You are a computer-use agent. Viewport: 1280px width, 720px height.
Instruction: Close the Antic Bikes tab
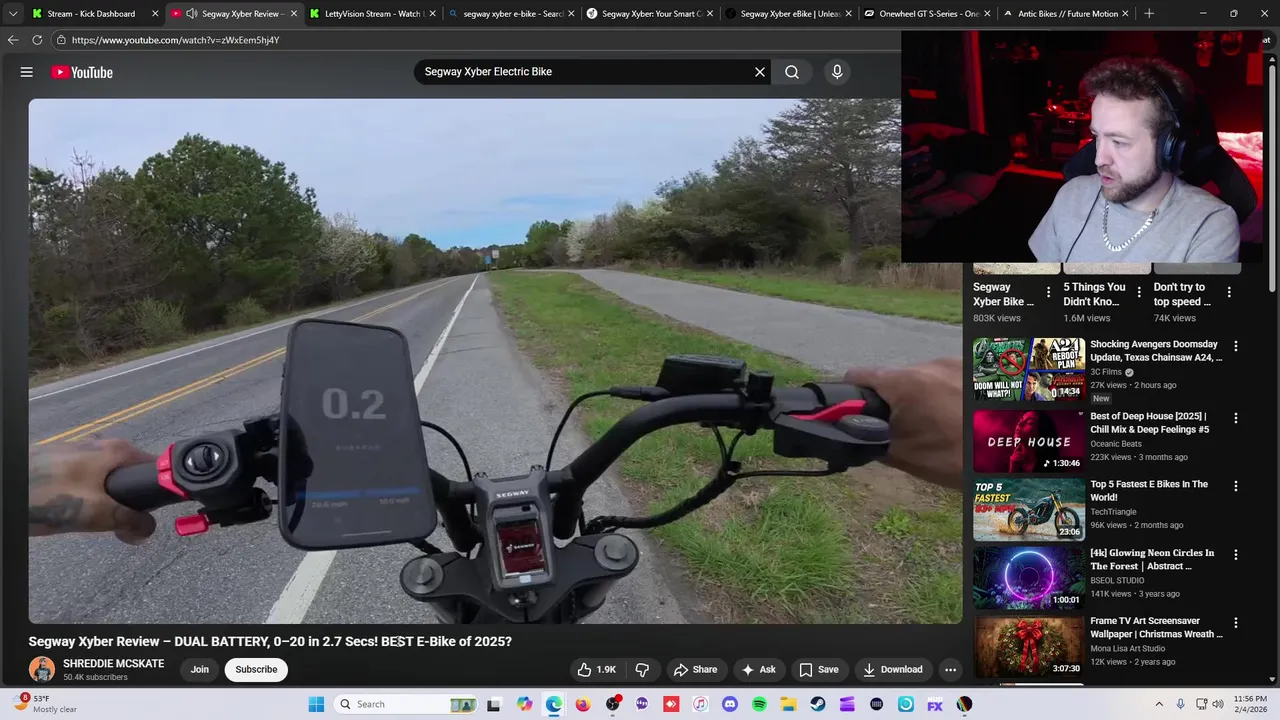click(1125, 14)
